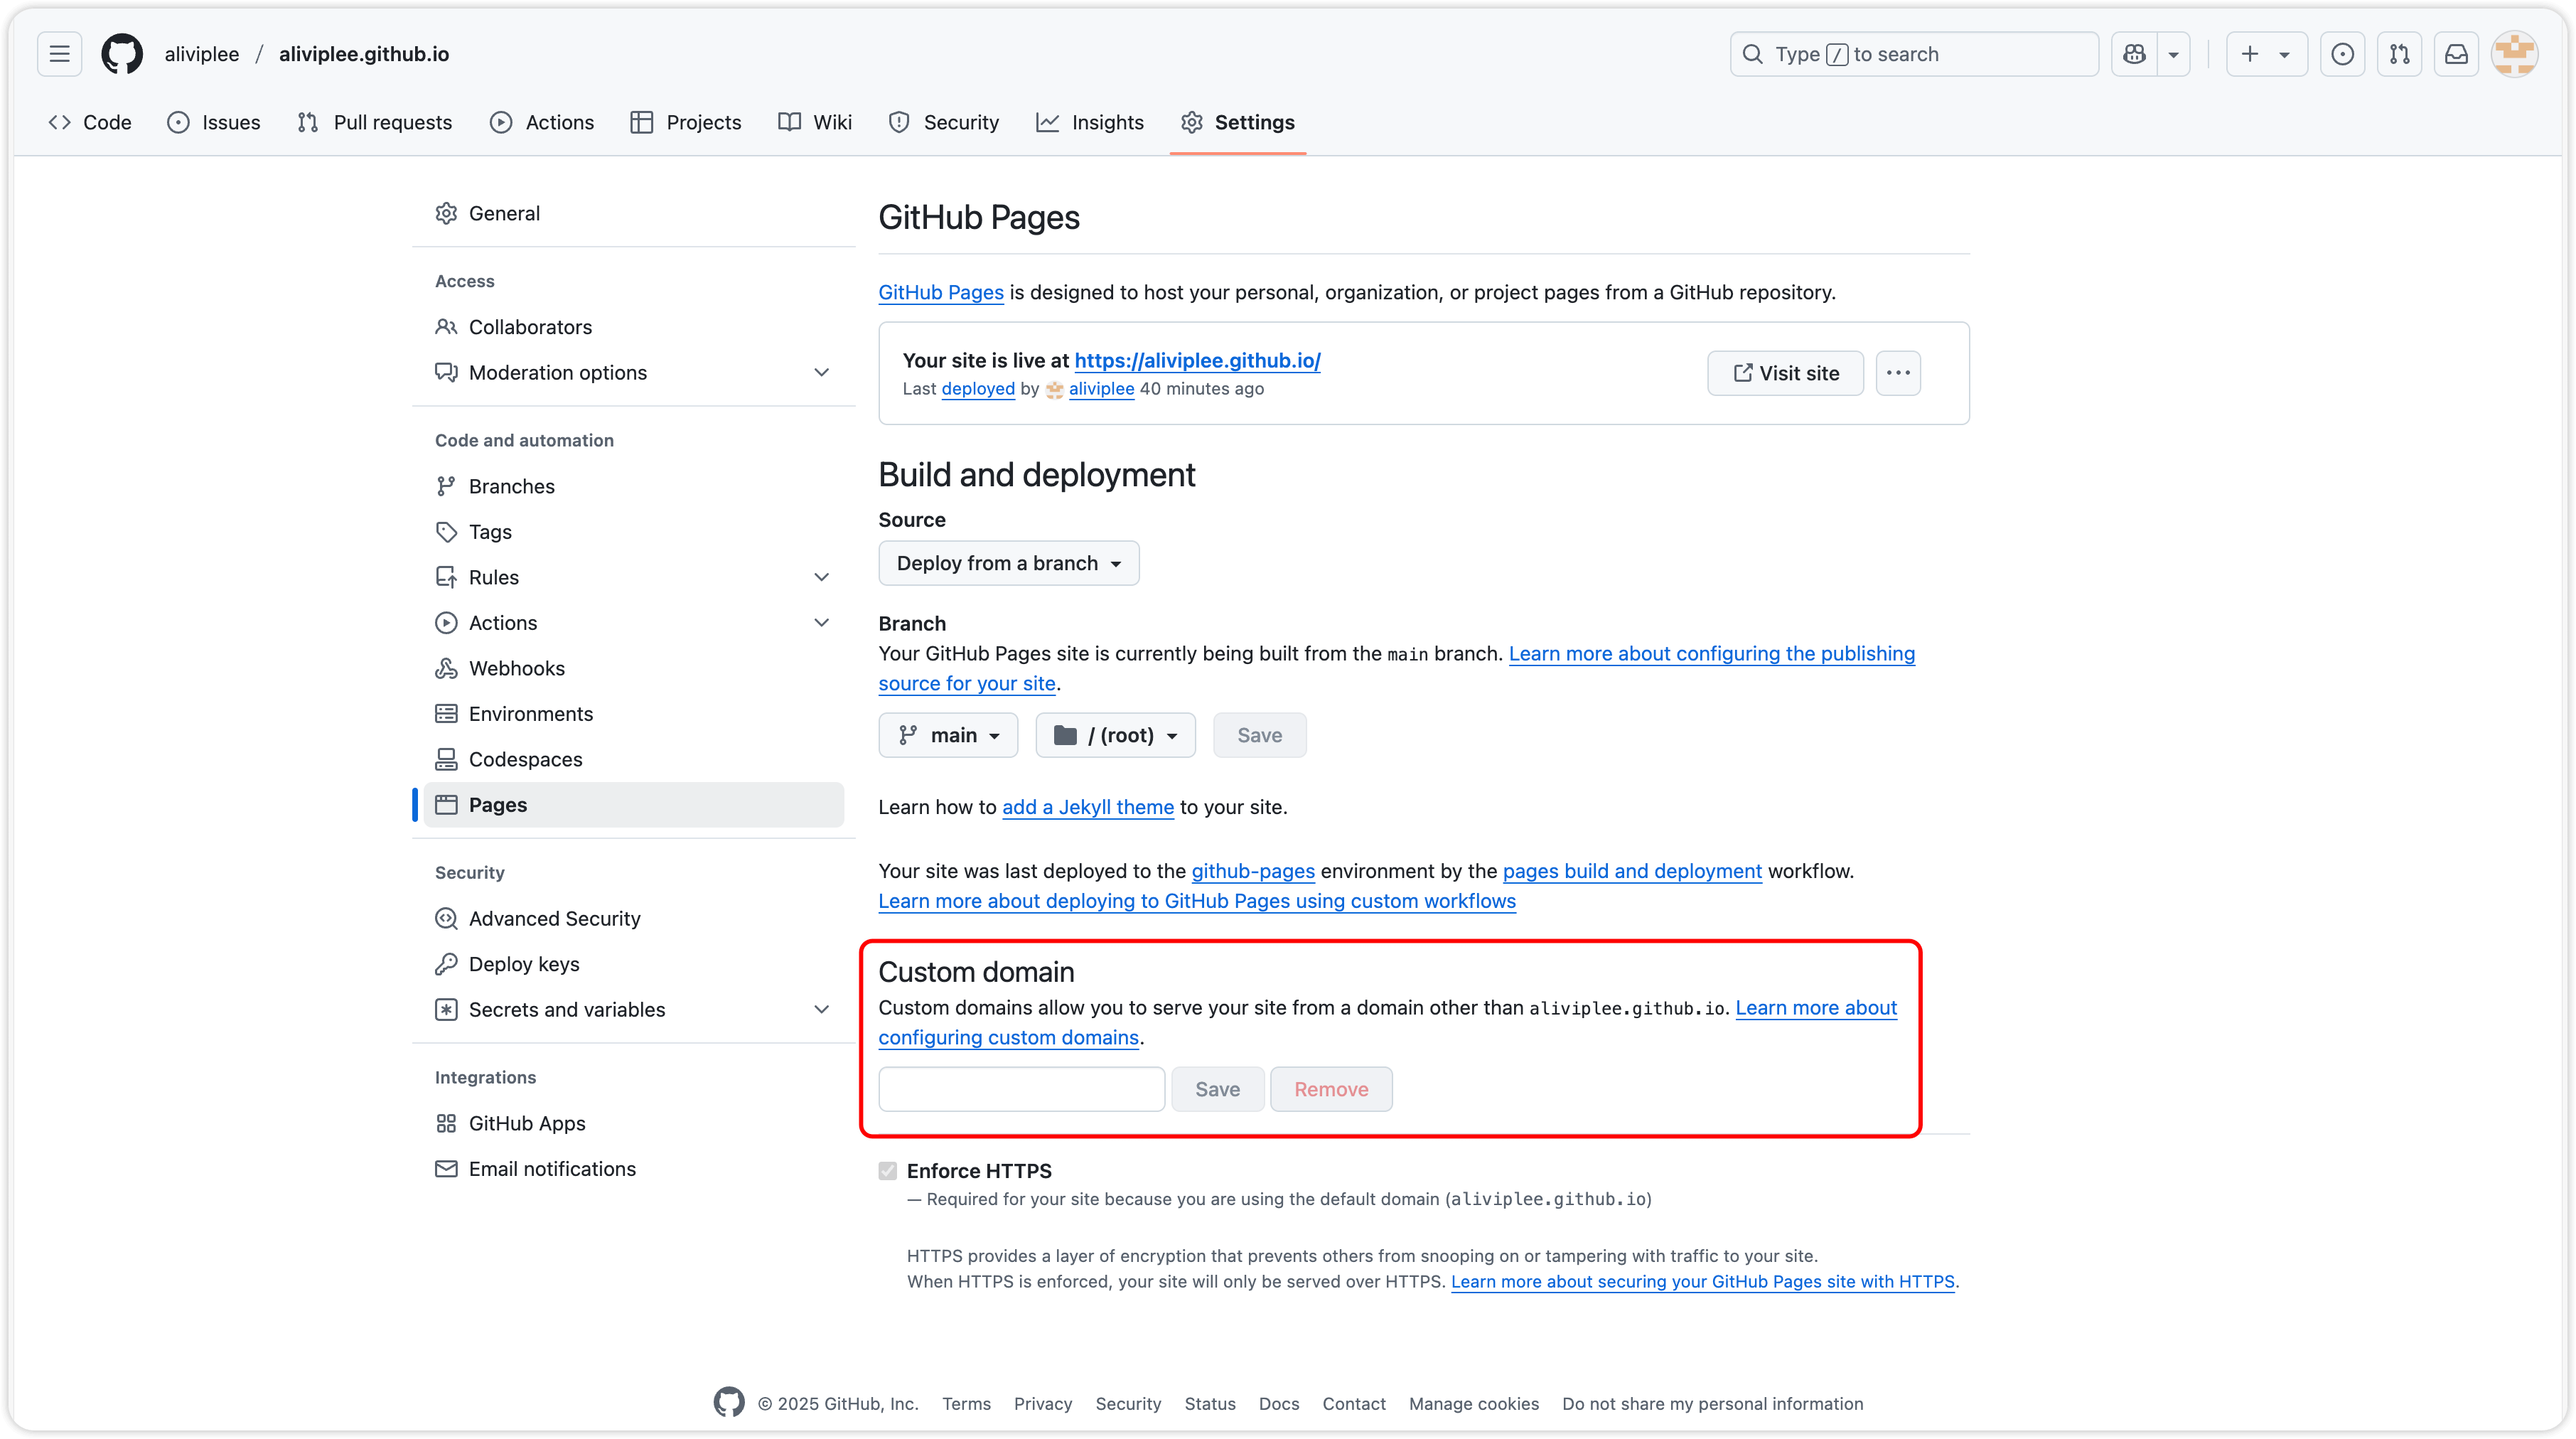Open Environments settings
Viewport: 2576px width, 1439px height.
[633, 714]
